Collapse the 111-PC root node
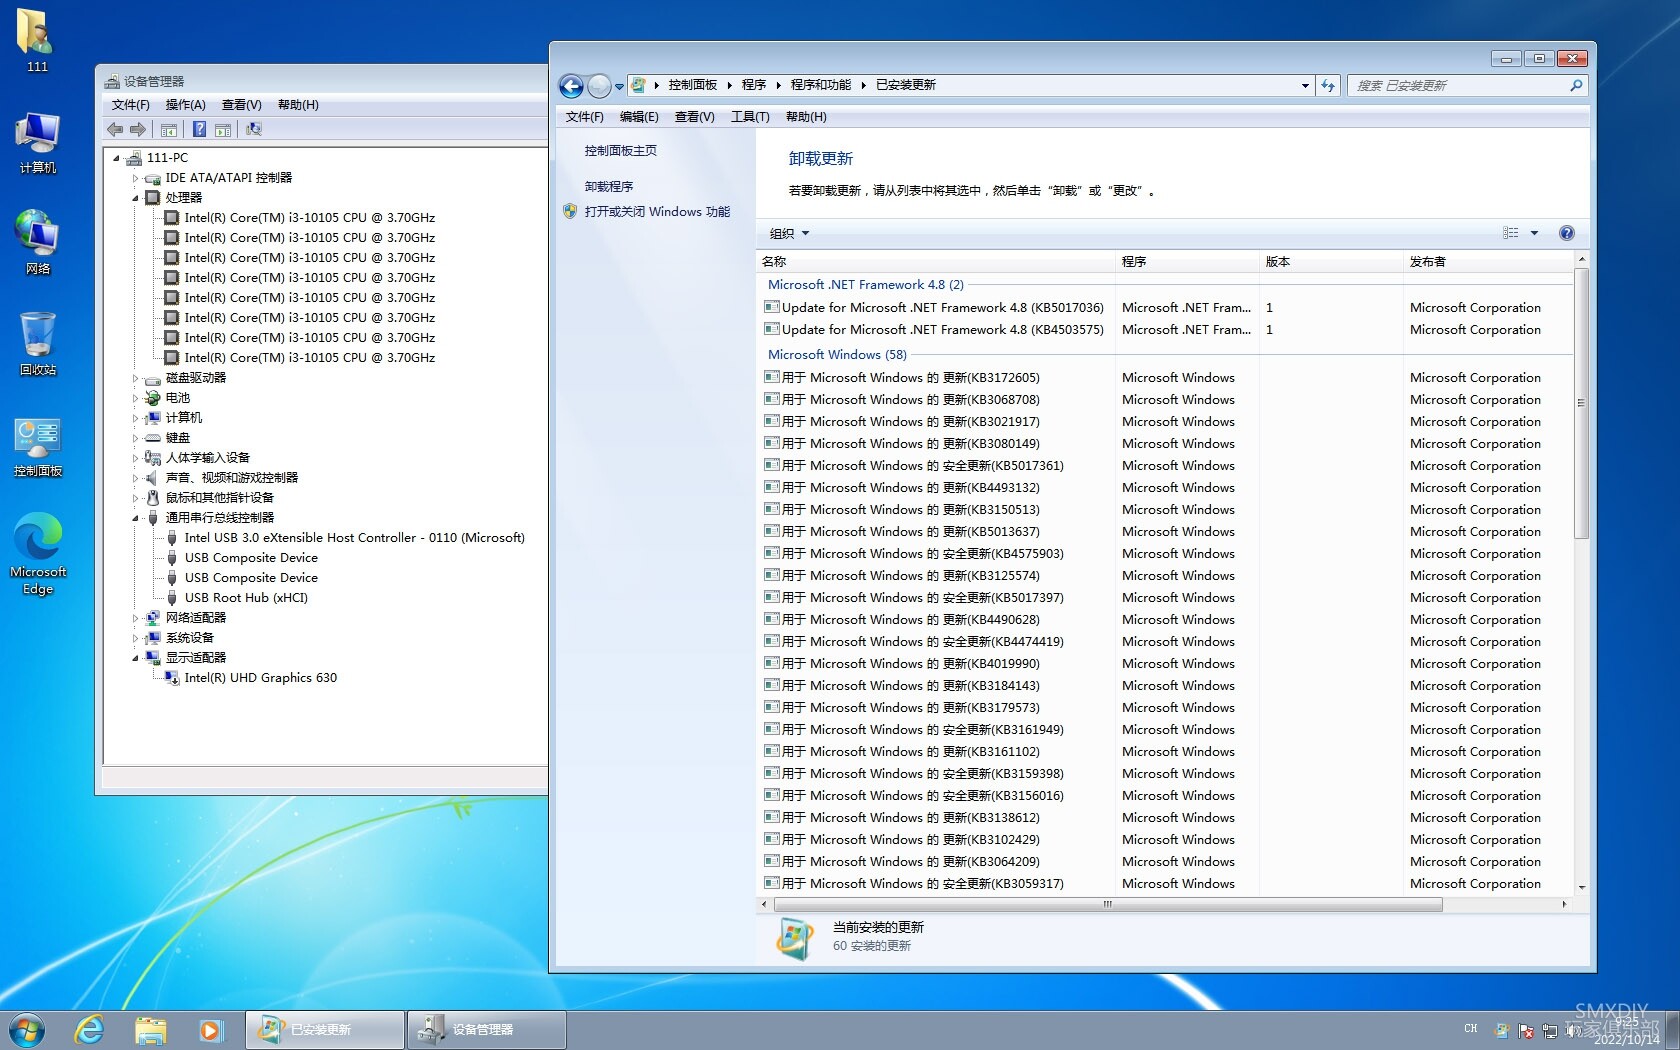This screenshot has height=1050, width=1680. click(116, 158)
